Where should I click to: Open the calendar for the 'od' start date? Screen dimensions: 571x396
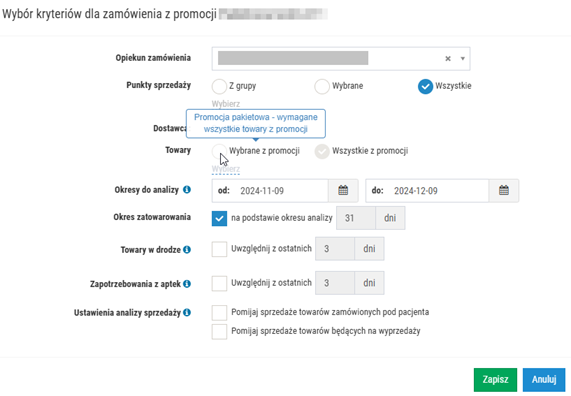(343, 191)
